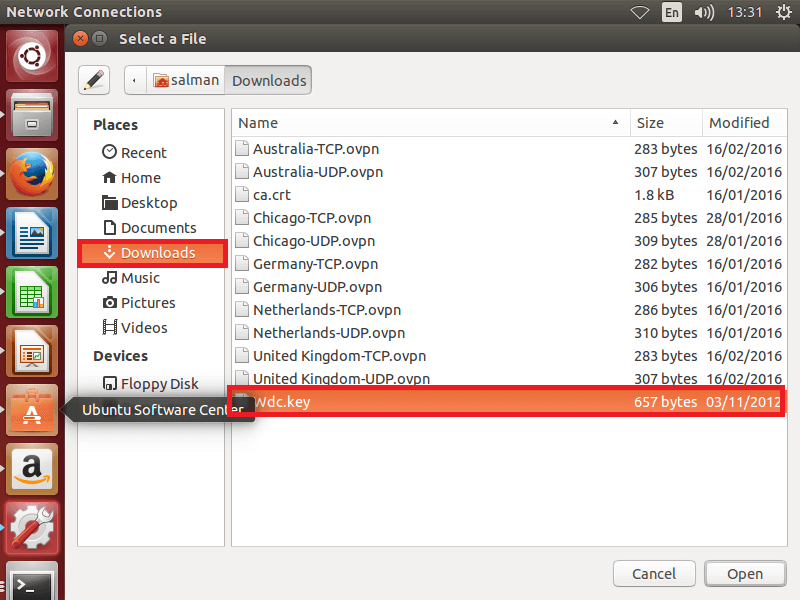Open the Files manager launcher icon
The width and height of the screenshot is (800, 600).
[x=32, y=115]
